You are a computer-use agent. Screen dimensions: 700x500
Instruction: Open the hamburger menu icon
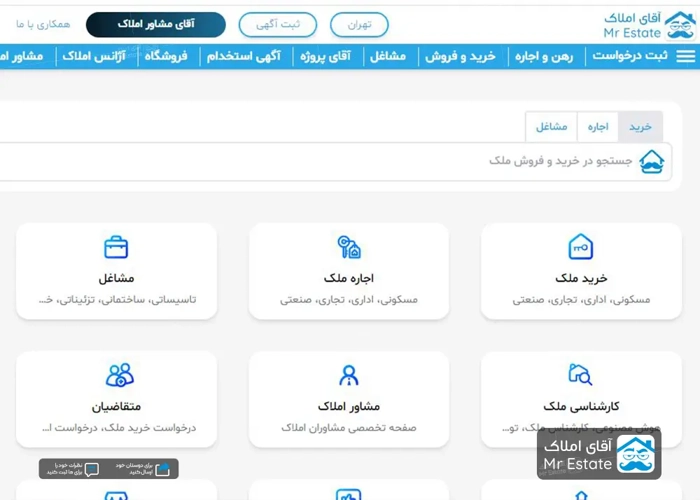[684, 57]
